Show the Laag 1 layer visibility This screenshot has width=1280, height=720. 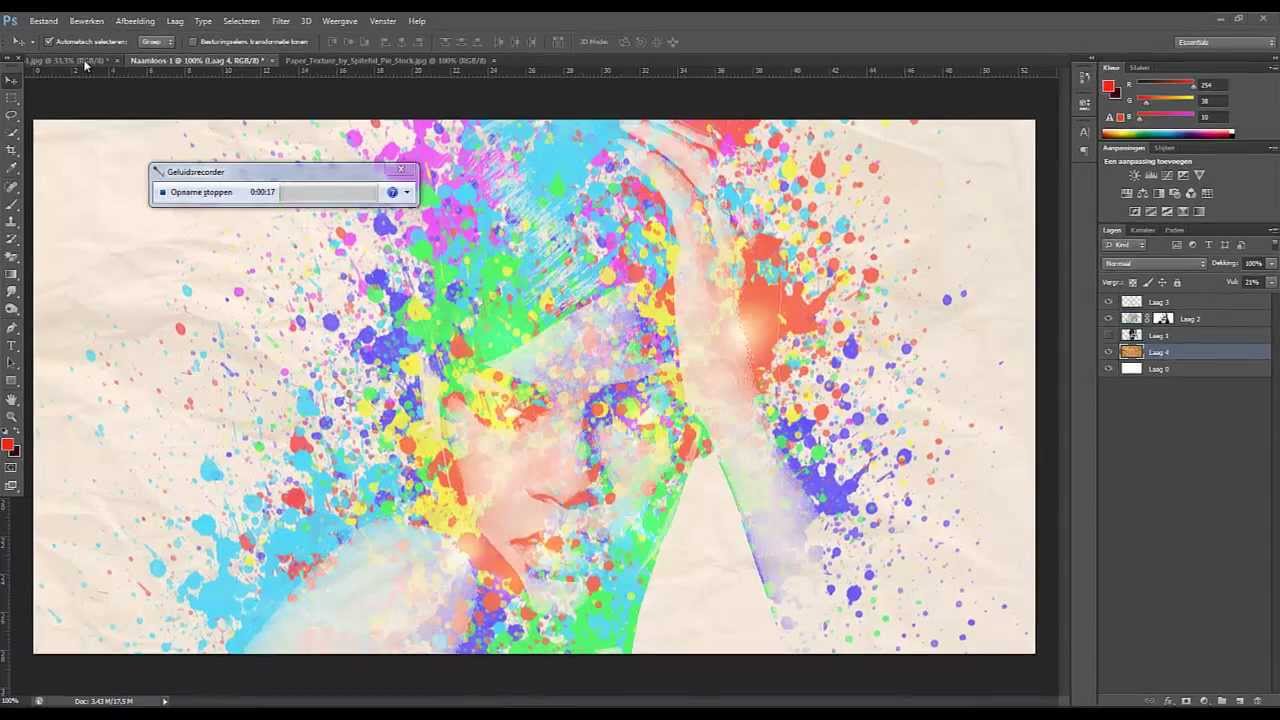(1108, 335)
